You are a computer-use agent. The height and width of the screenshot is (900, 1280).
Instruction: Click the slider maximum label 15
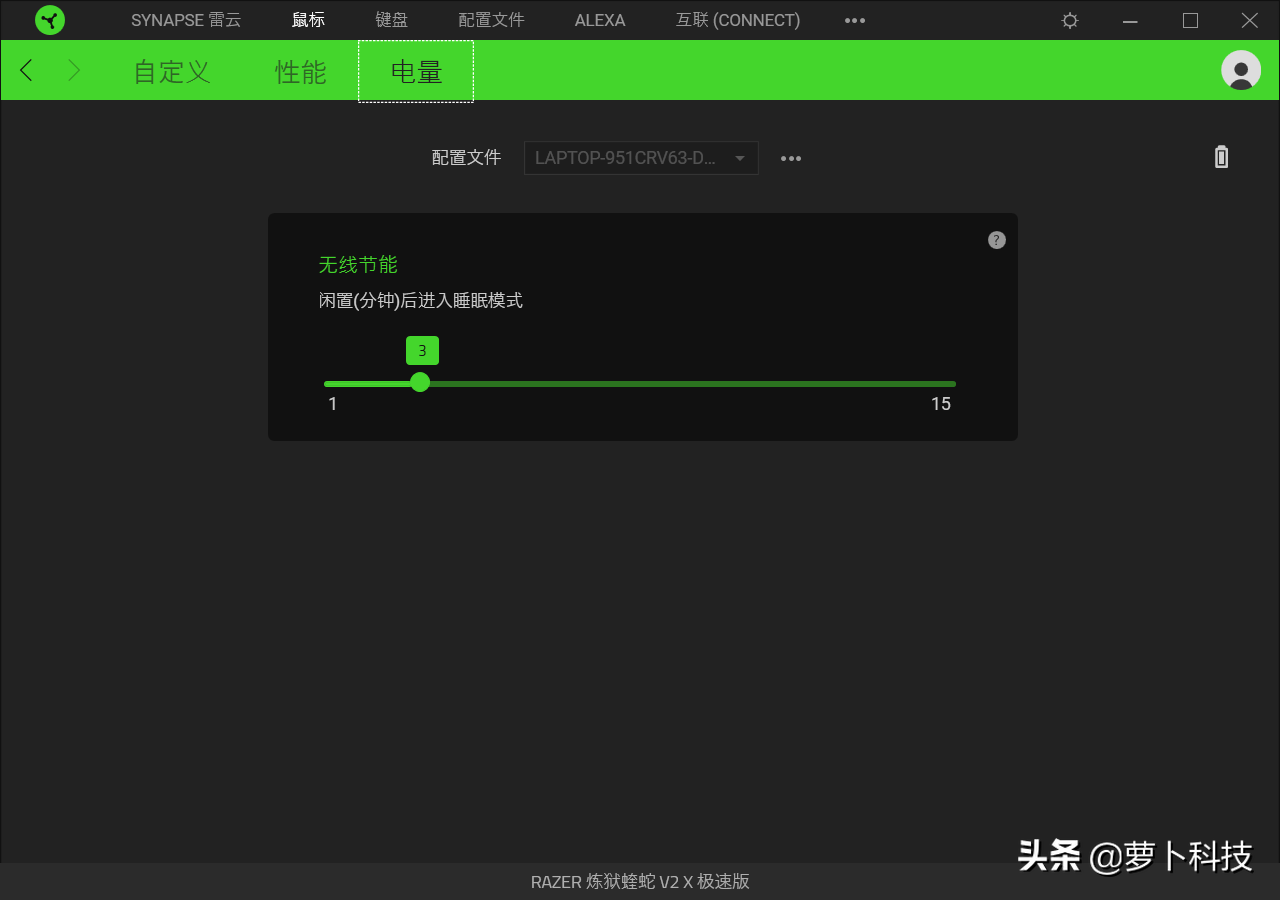(x=941, y=404)
